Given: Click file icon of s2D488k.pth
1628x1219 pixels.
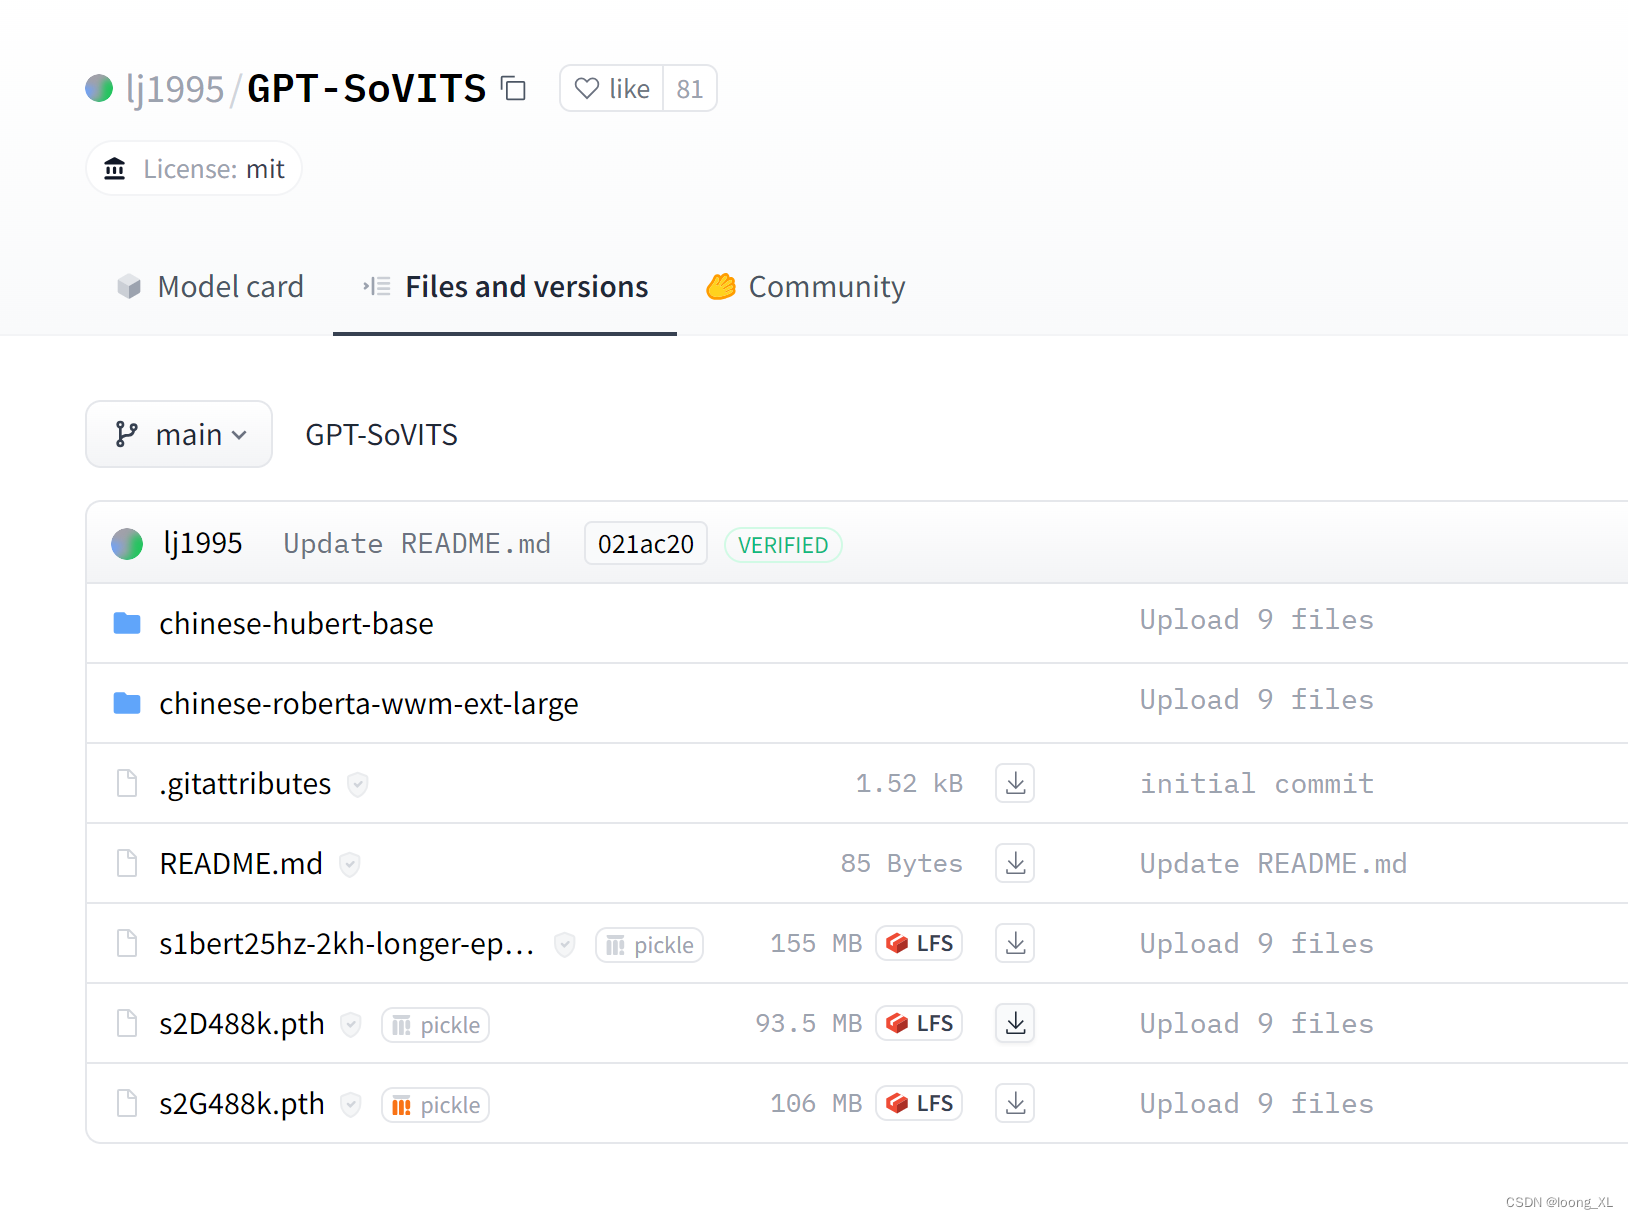Looking at the screenshot, I should [x=127, y=1023].
